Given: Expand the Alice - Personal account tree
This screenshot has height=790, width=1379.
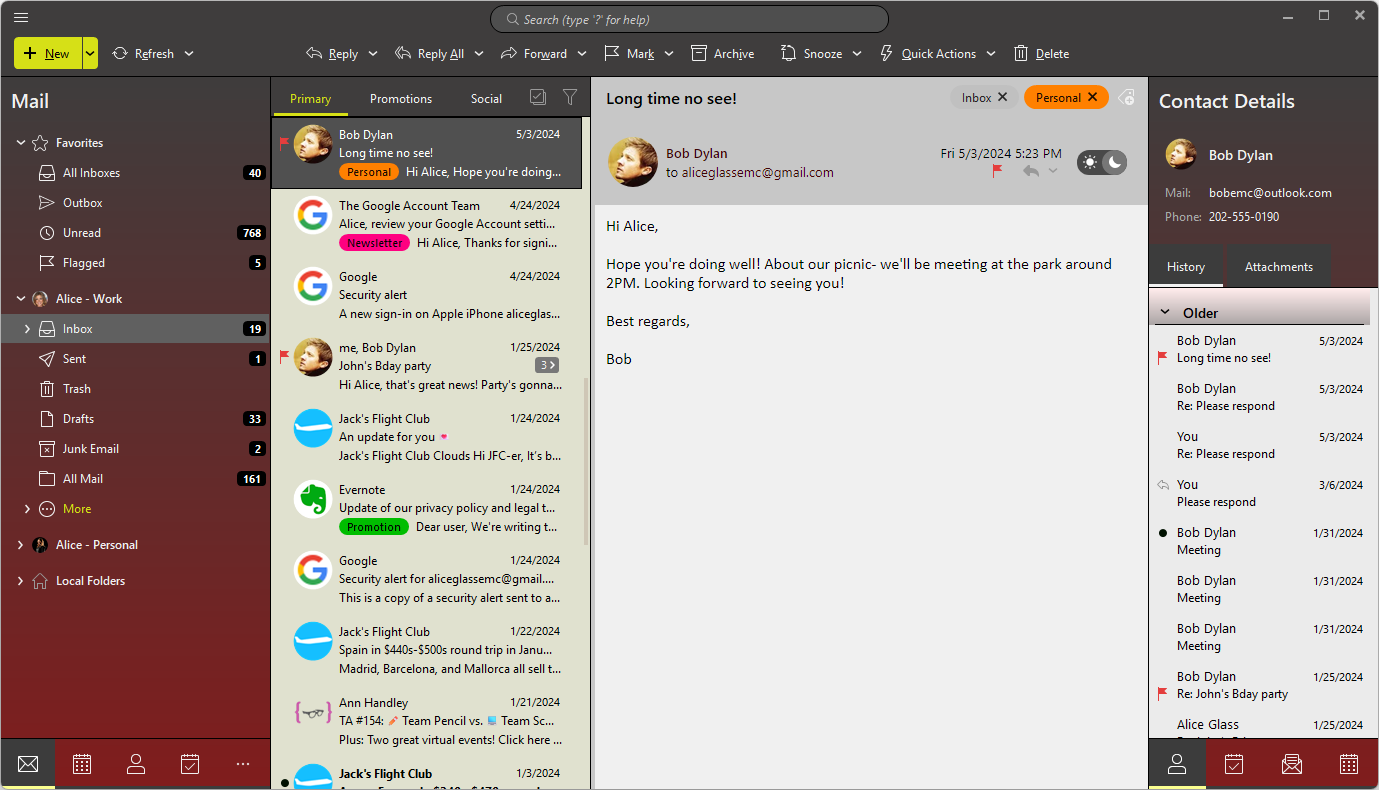Looking at the screenshot, I should click(x=20, y=545).
